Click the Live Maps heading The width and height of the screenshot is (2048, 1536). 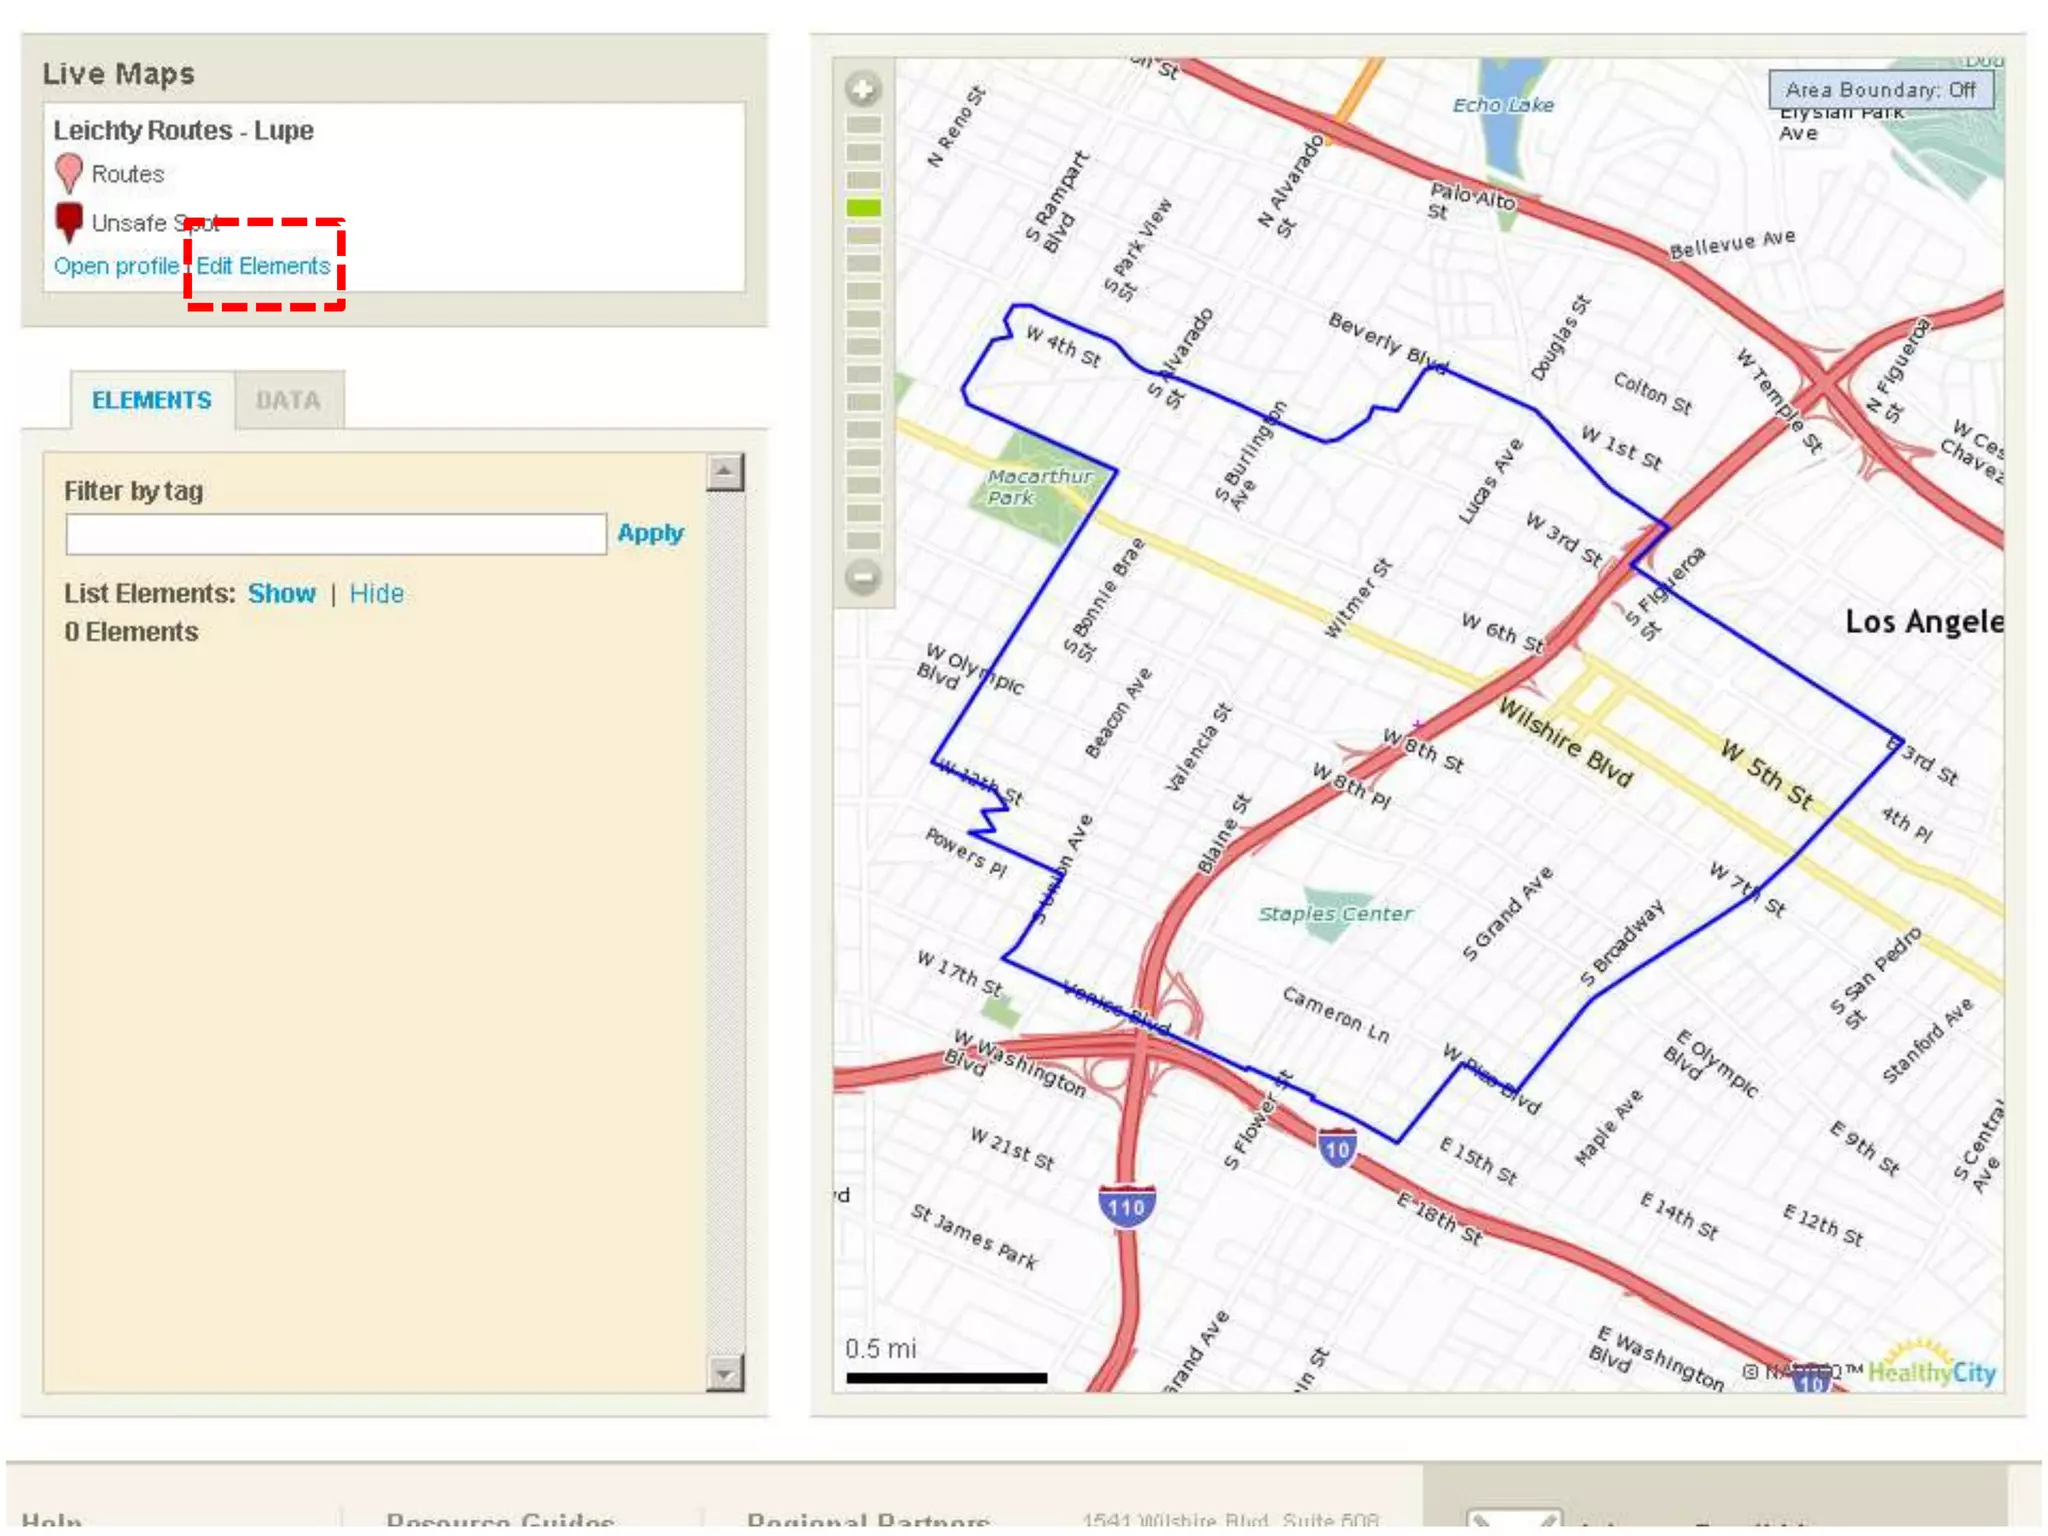coord(119,74)
